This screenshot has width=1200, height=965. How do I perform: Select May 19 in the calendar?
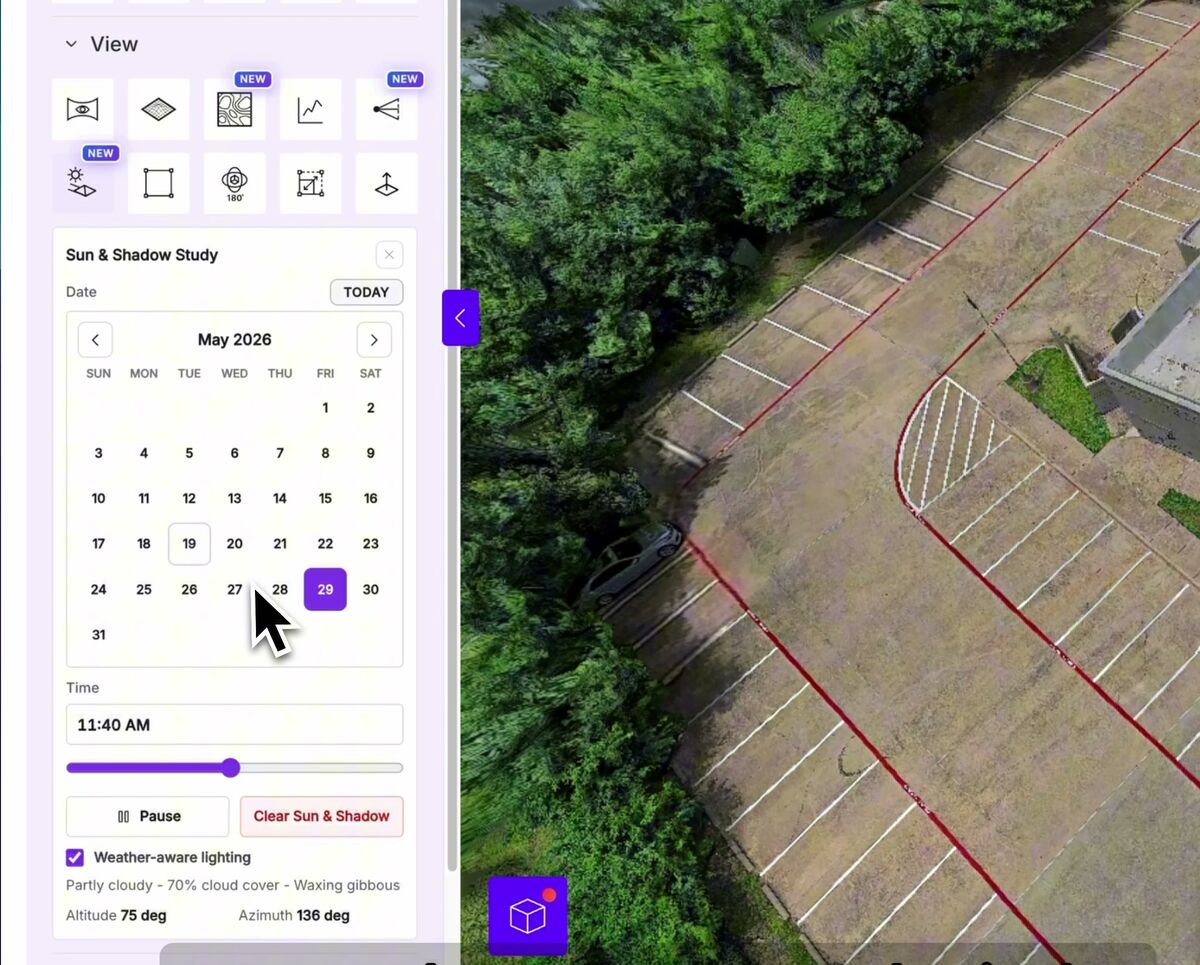189,544
